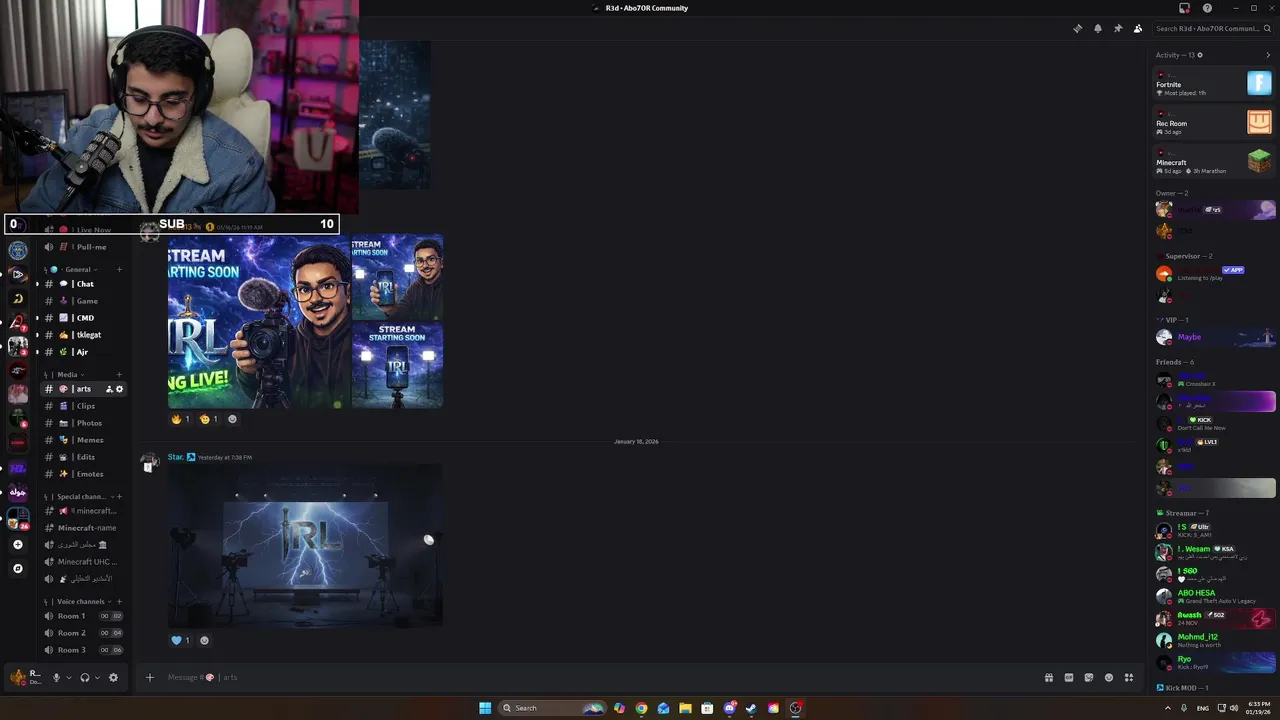
Task: Open the Photos channel
Action: [84, 423]
